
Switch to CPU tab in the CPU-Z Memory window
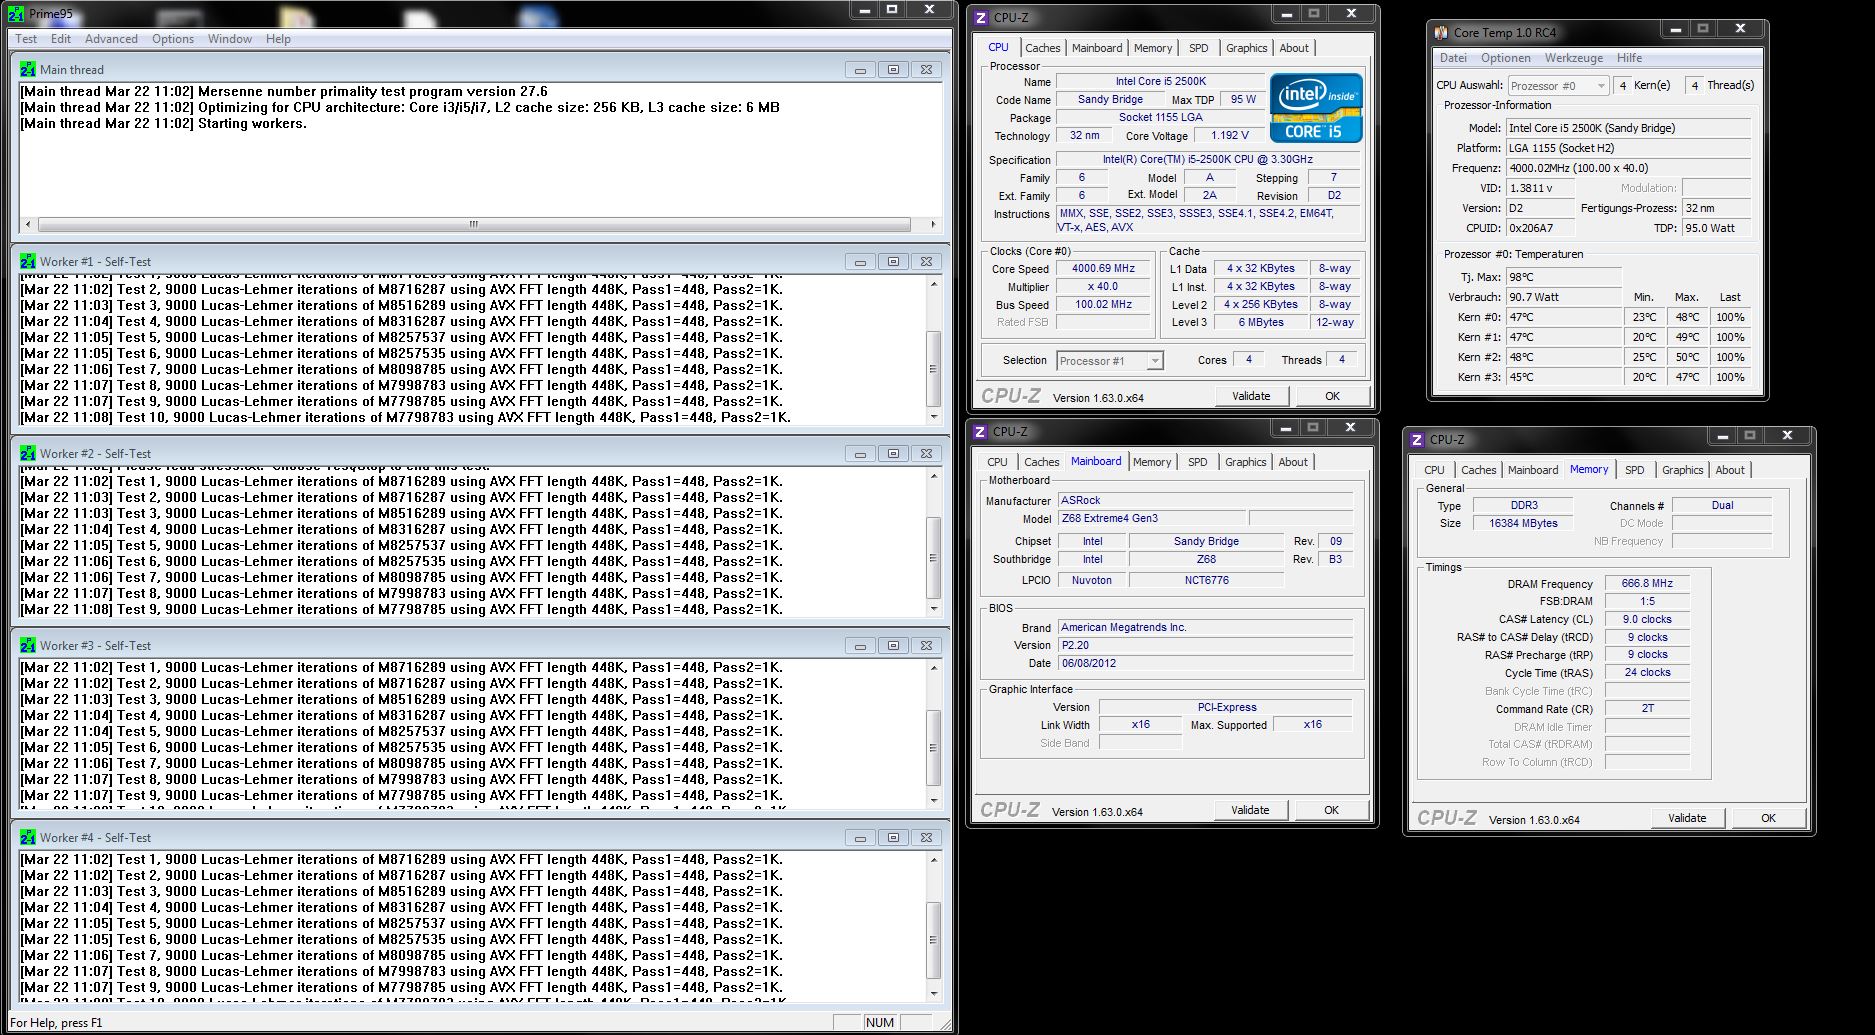coord(1434,470)
